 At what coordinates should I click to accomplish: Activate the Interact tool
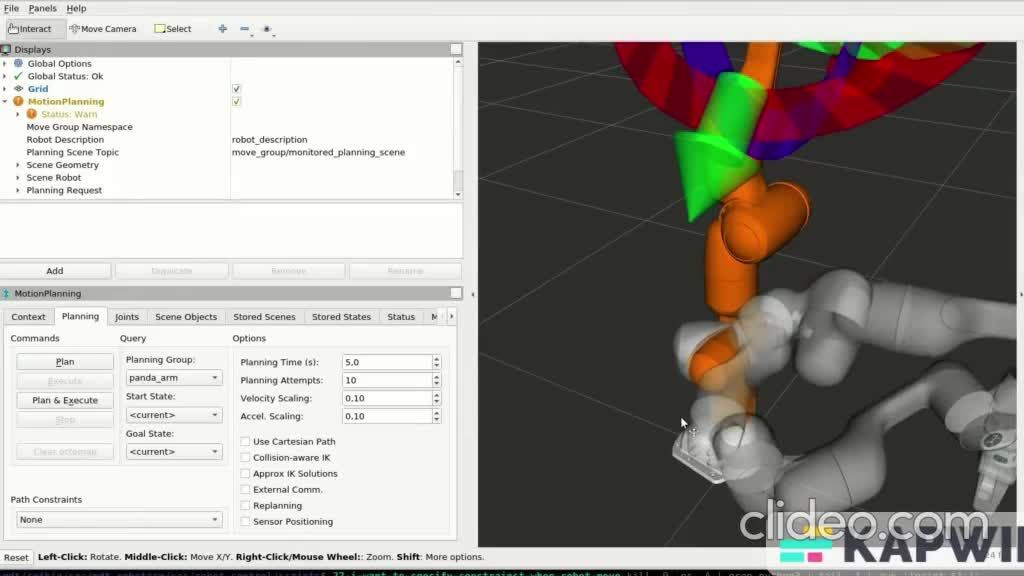coord(30,29)
